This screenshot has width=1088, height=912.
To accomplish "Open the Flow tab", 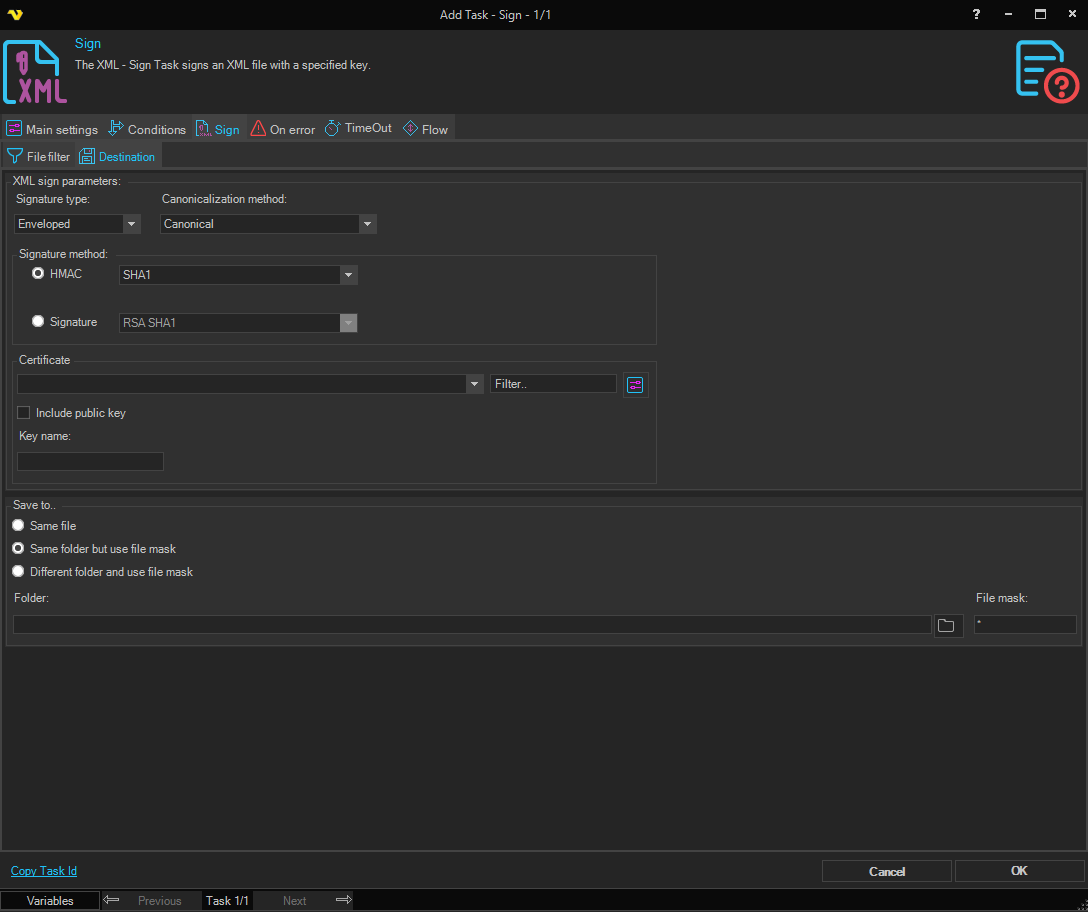I will [425, 129].
